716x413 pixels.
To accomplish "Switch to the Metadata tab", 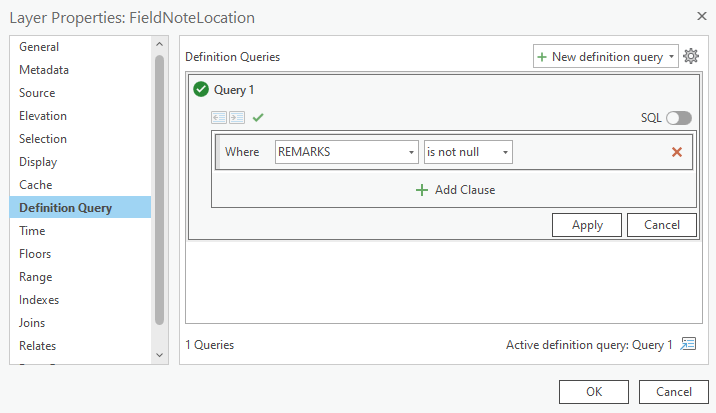I will coord(44,70).
